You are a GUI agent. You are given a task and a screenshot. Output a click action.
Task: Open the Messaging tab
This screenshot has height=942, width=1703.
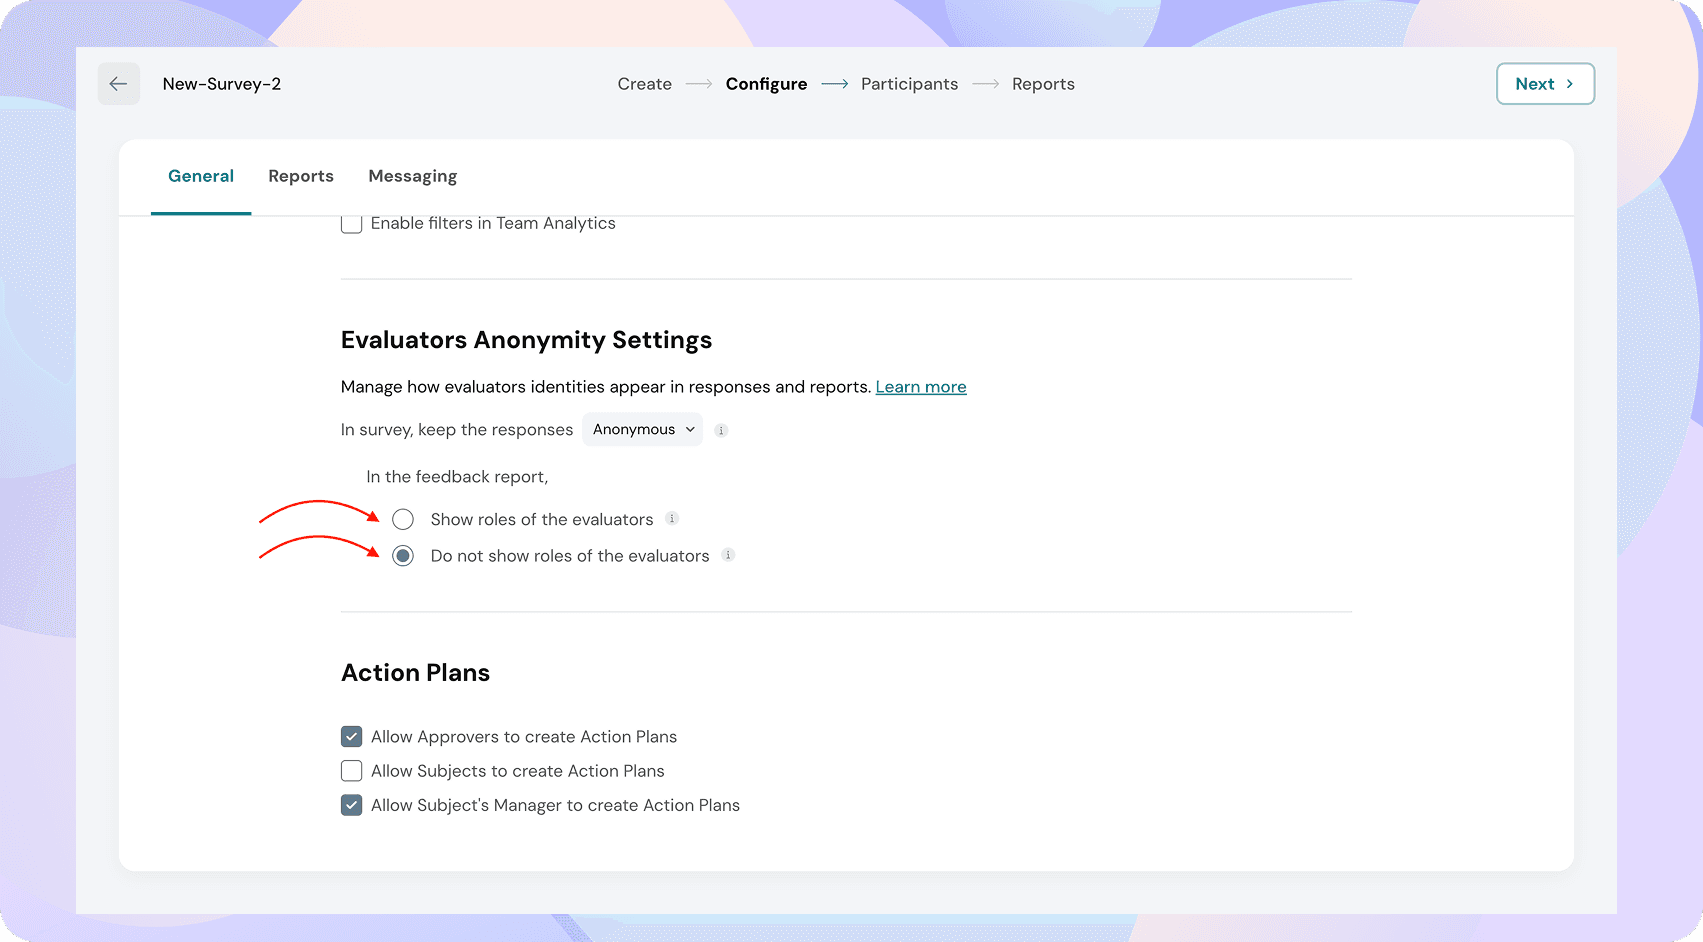[412, 176]
